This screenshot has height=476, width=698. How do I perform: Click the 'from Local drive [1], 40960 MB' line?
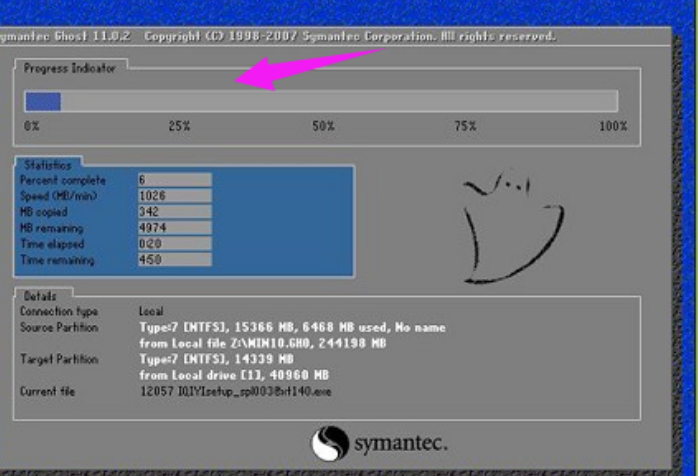point(234,375)
